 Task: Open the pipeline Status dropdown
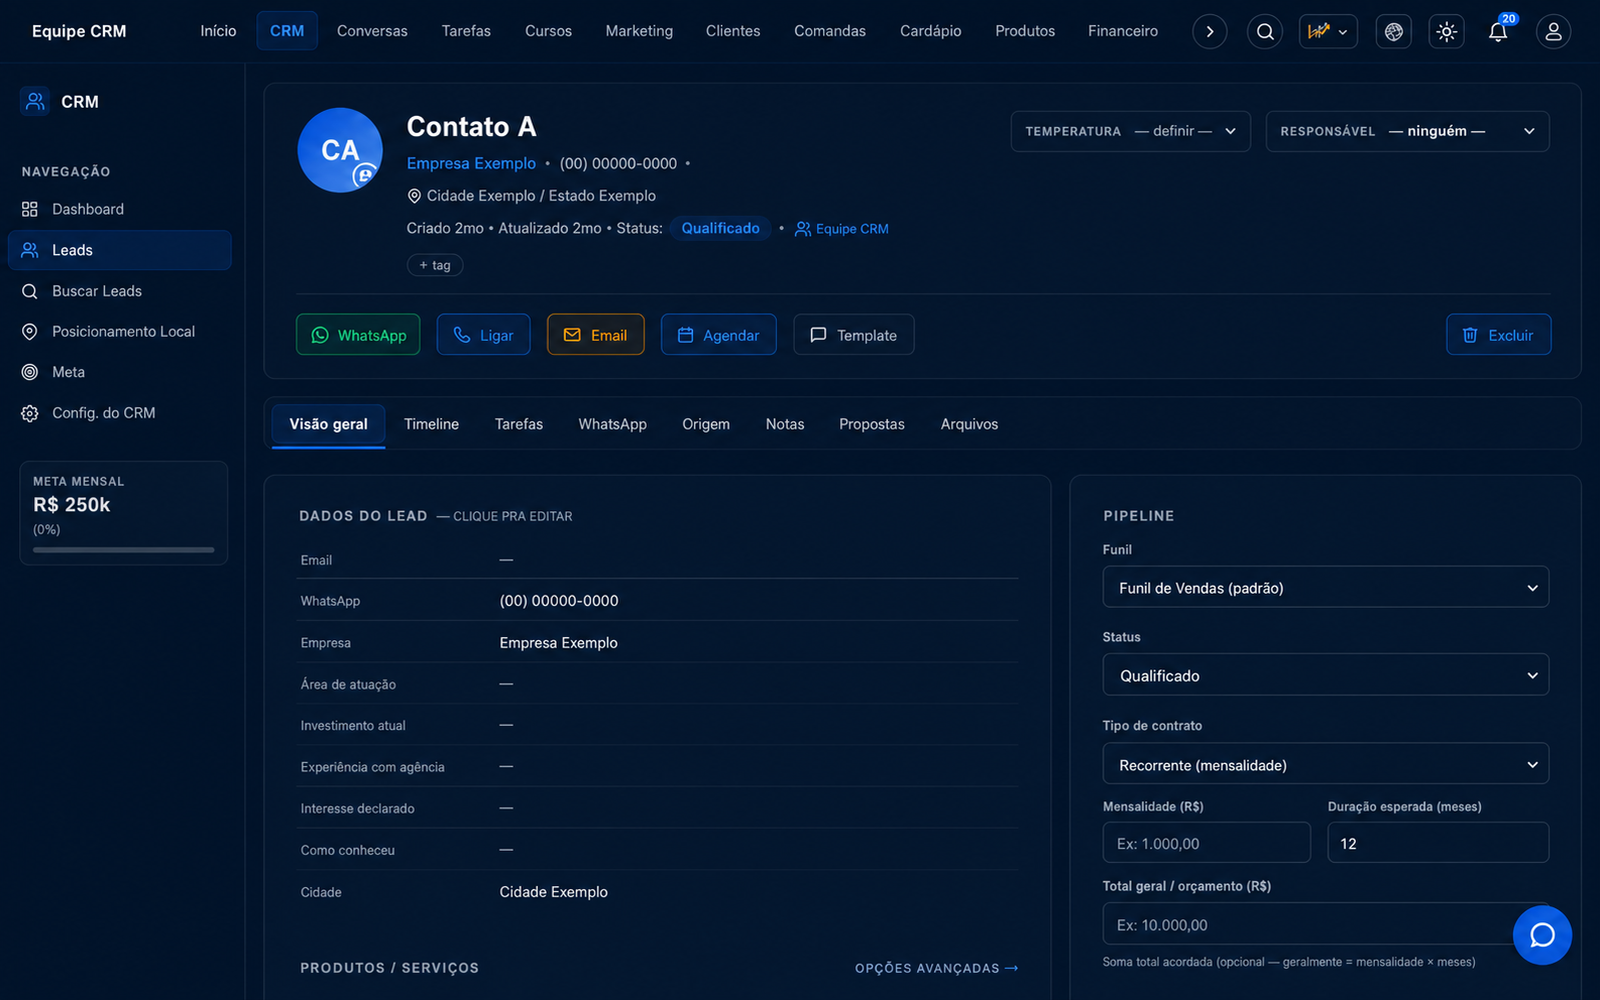(1326, 675)
